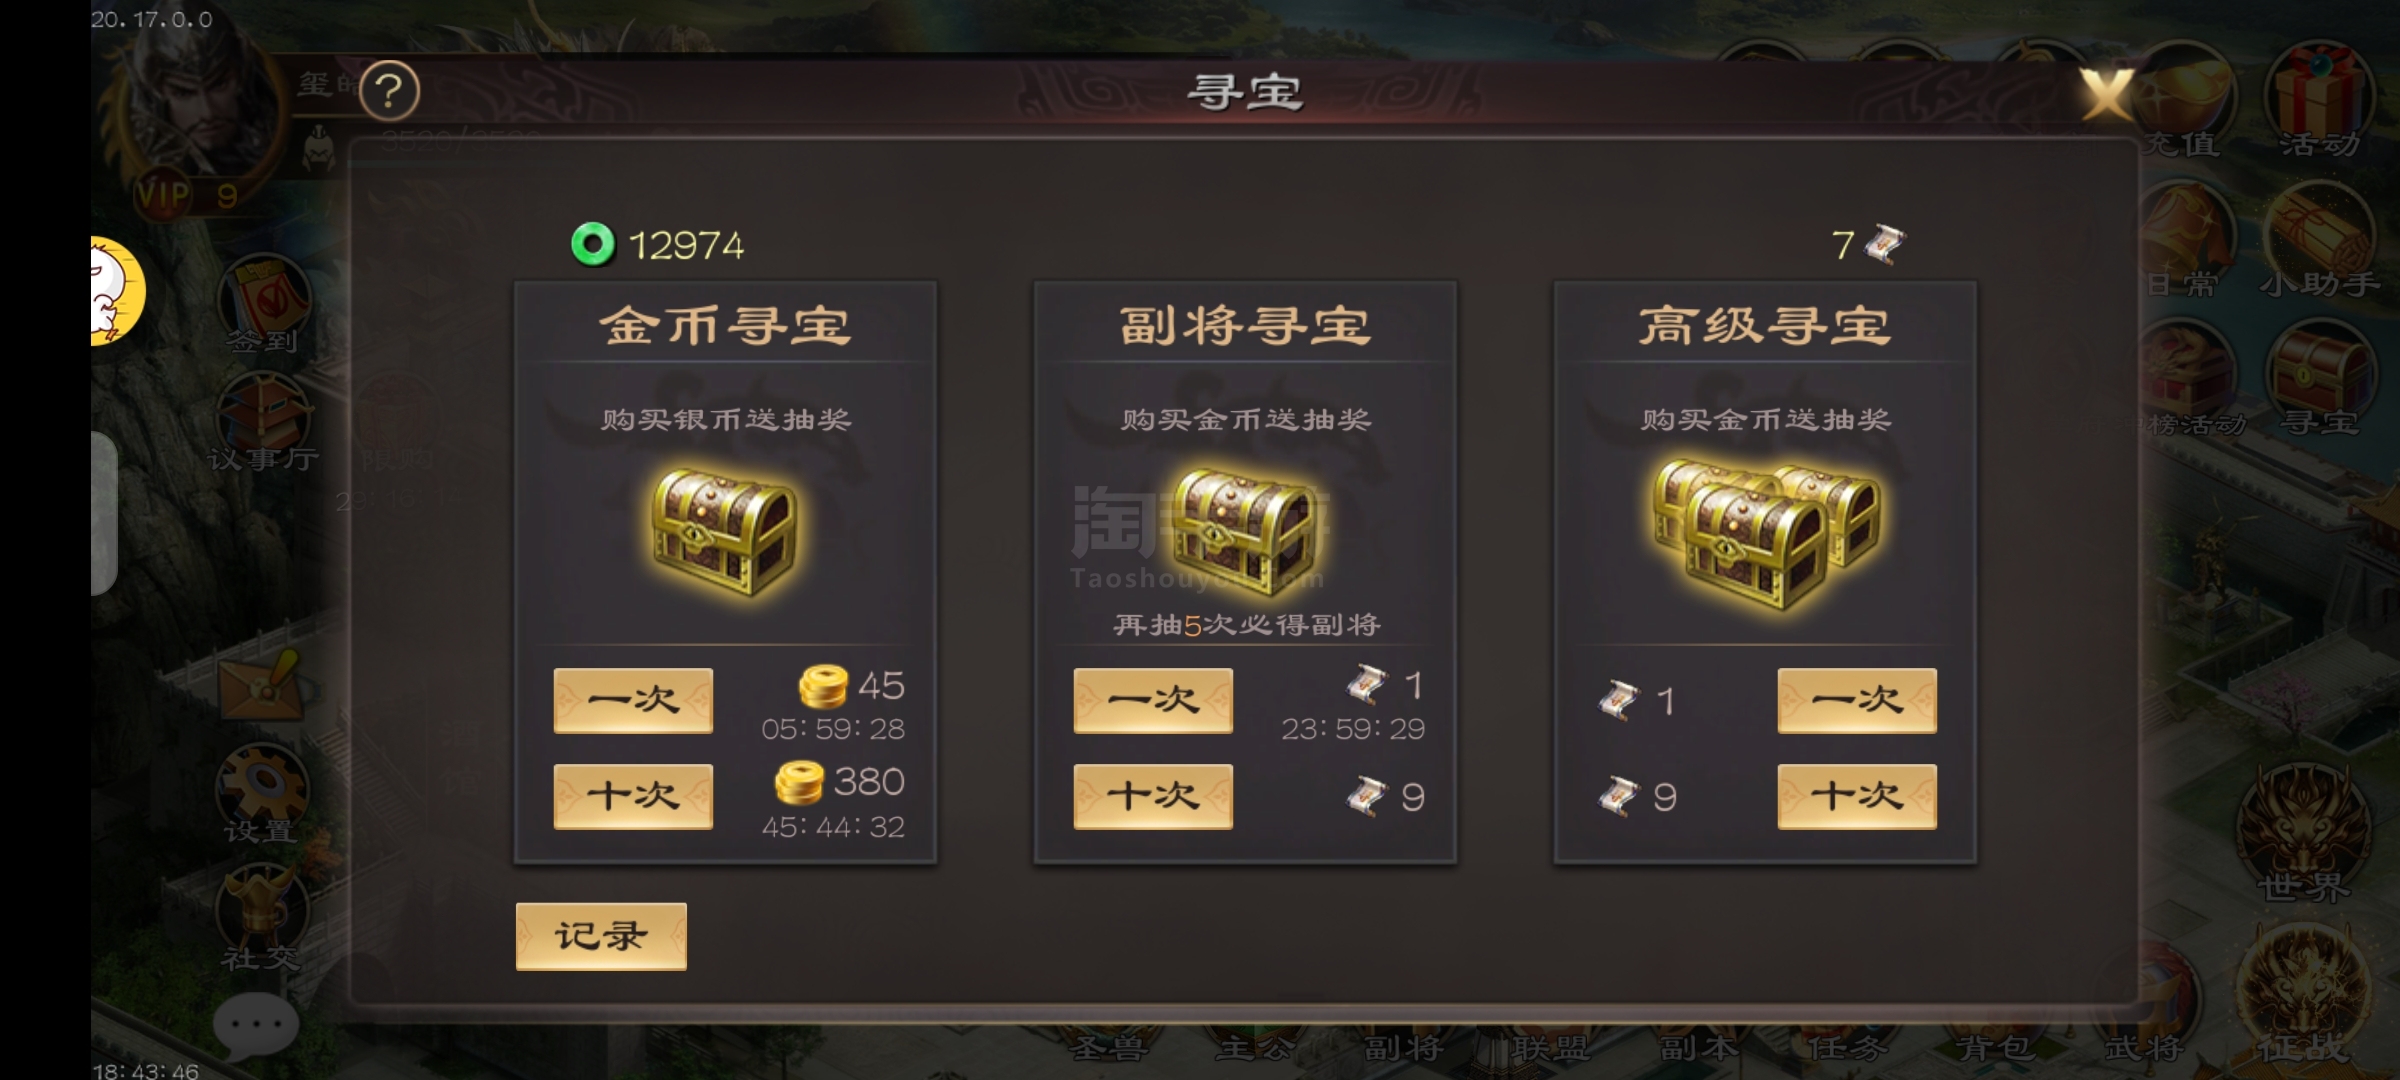Click 十次 under 高级寻宝
This screenshot has height=1080, width=2400.
pos(1857,796)
